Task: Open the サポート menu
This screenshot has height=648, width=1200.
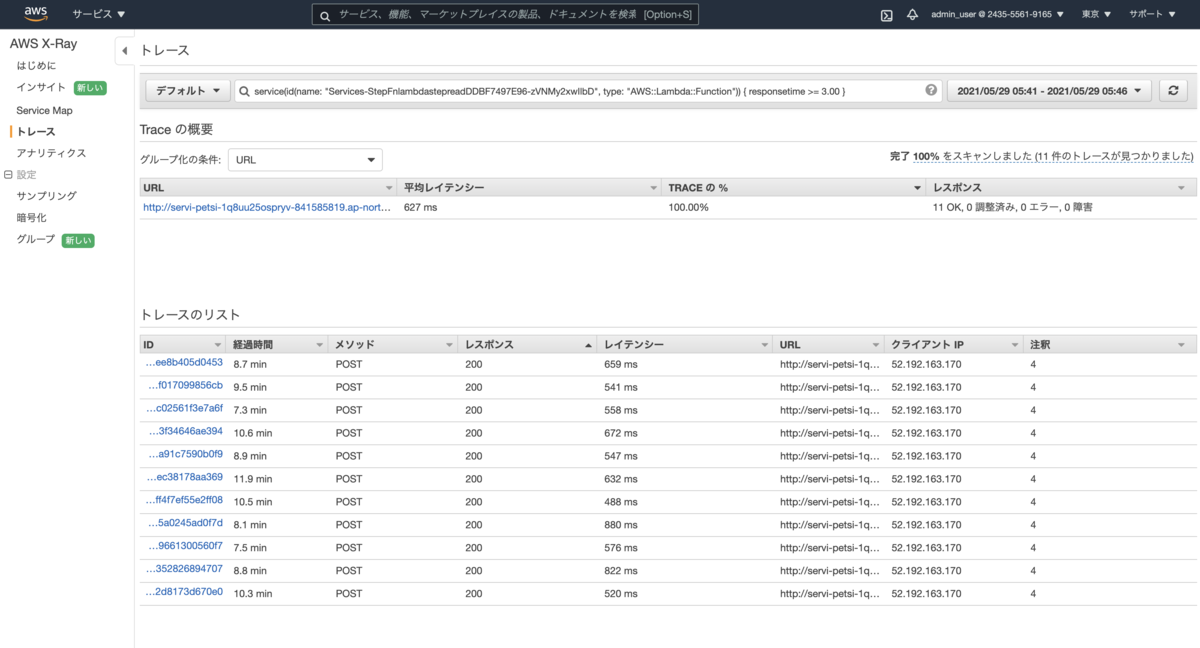Action: tap(1152, 15)
